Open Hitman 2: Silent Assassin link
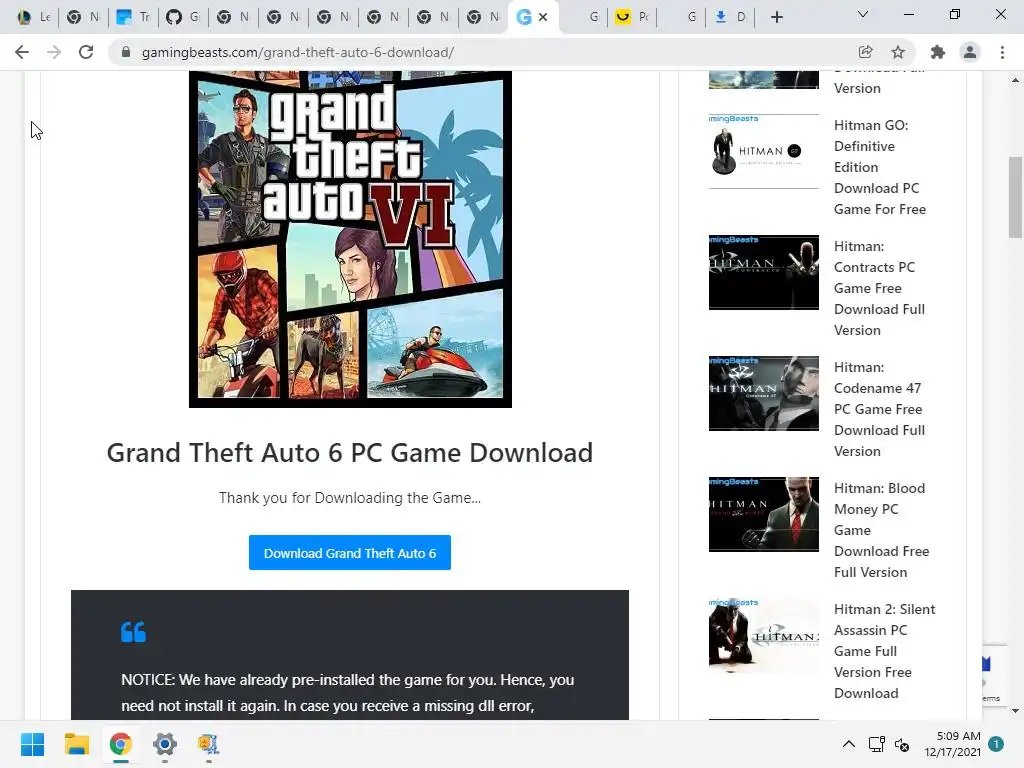Screen dimensions: 1024x768 884,651
